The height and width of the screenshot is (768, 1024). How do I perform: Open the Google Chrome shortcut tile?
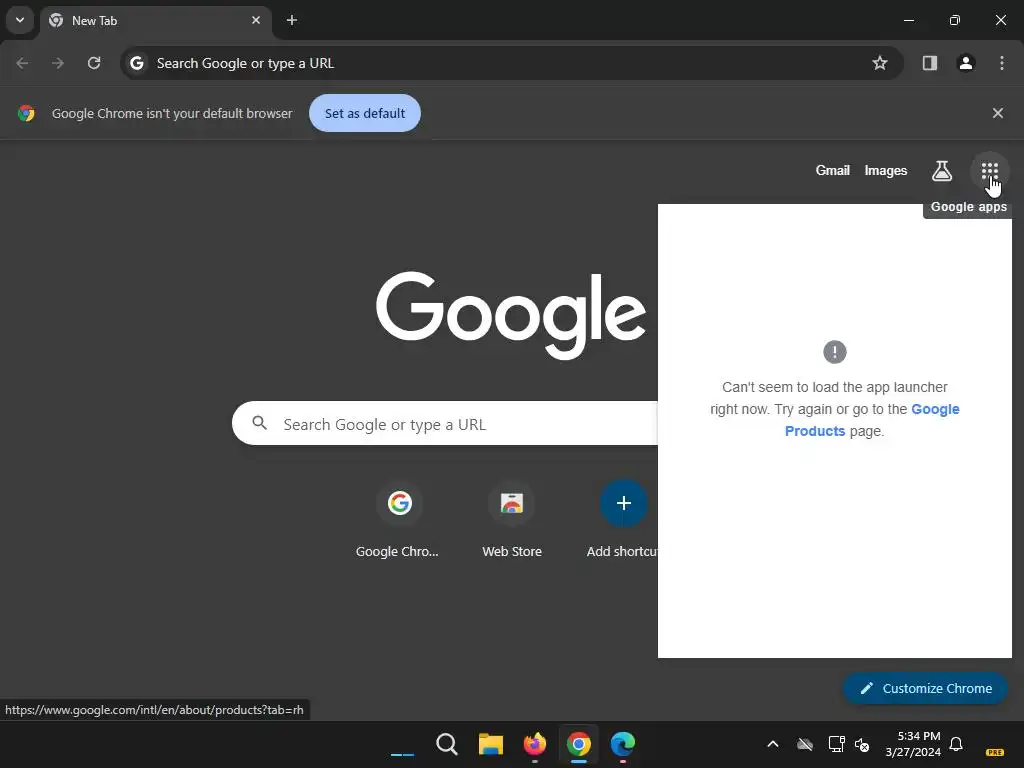point(399,519)
